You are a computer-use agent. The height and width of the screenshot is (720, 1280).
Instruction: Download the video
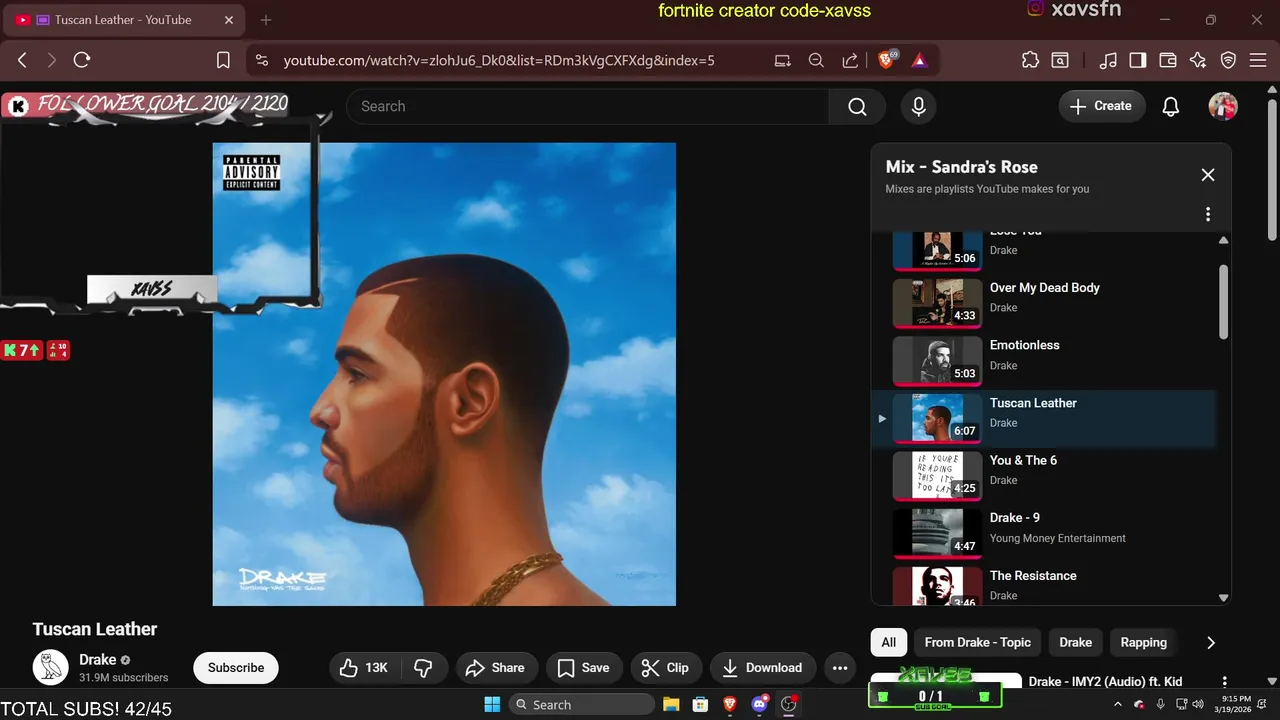click(763, 667)
